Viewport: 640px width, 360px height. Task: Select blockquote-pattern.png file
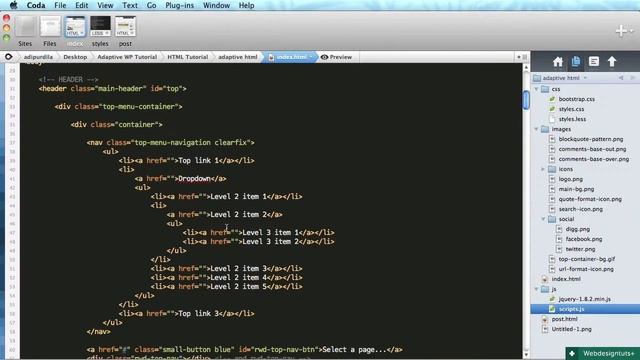pos(591,139)
